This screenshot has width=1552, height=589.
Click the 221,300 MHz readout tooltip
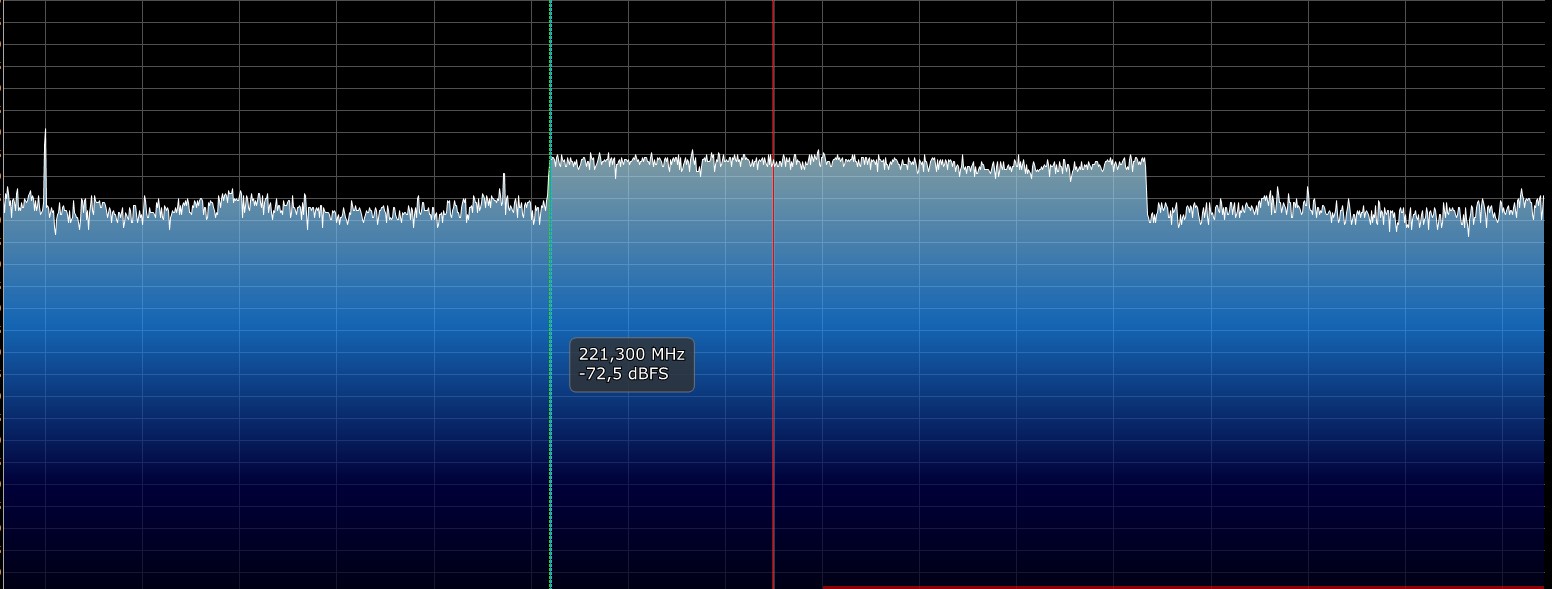point(632,365)
